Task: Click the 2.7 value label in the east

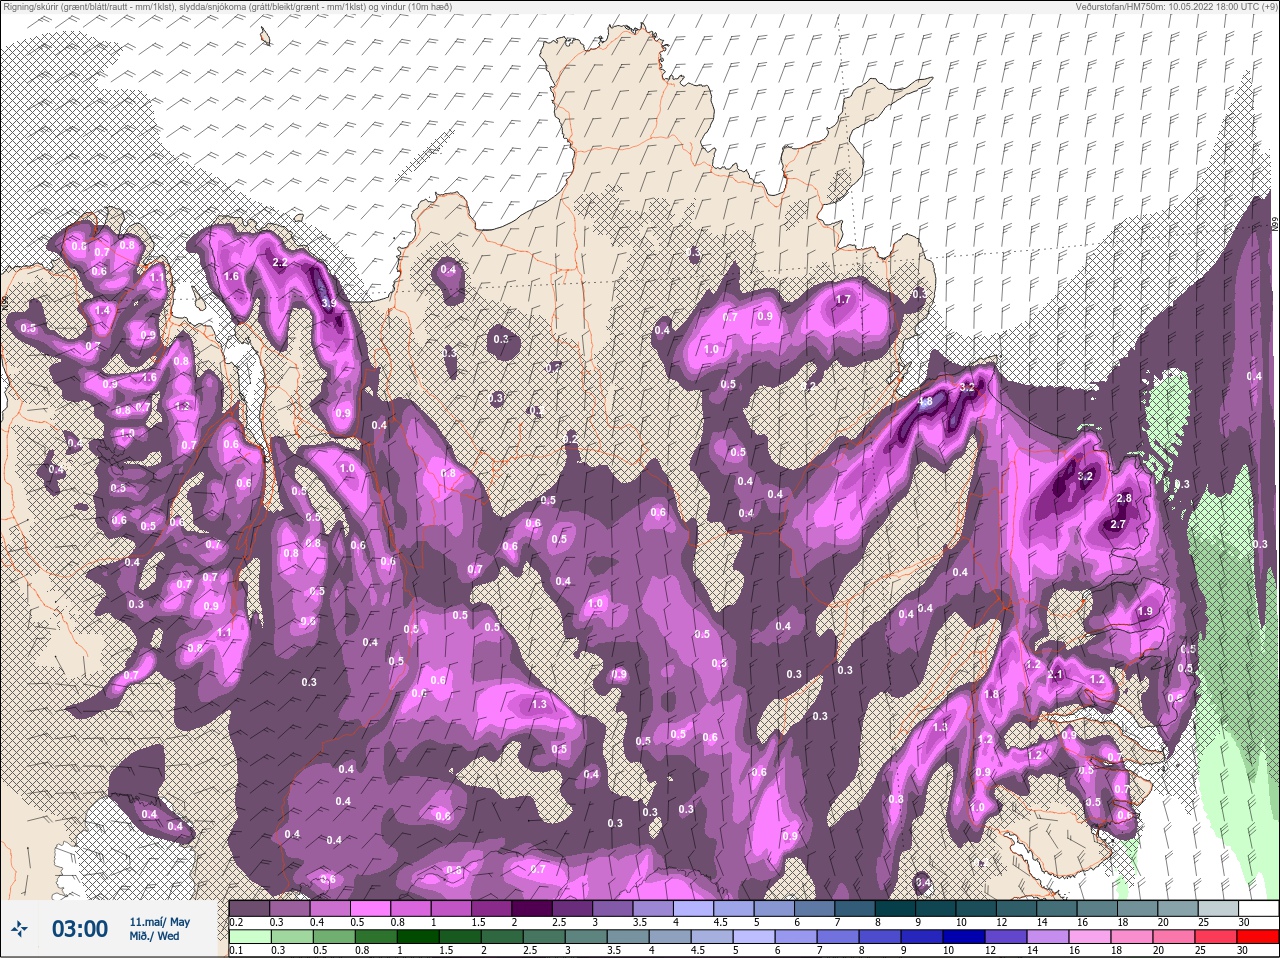Action: click(1119, 524)
